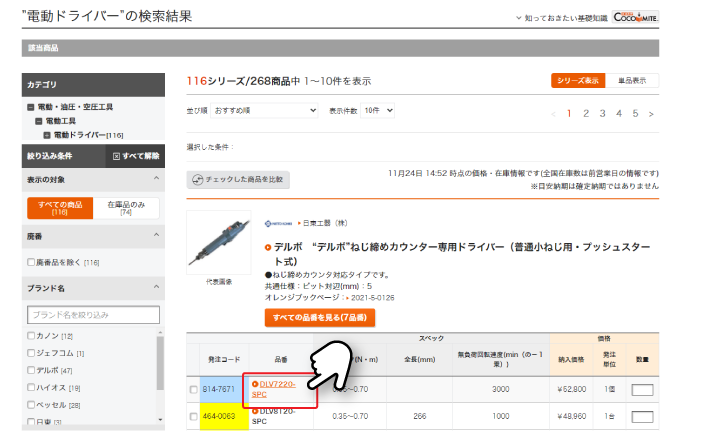Click the previous page arrow
This screenshot has height=431, width=701.
[x=553, y=114]
